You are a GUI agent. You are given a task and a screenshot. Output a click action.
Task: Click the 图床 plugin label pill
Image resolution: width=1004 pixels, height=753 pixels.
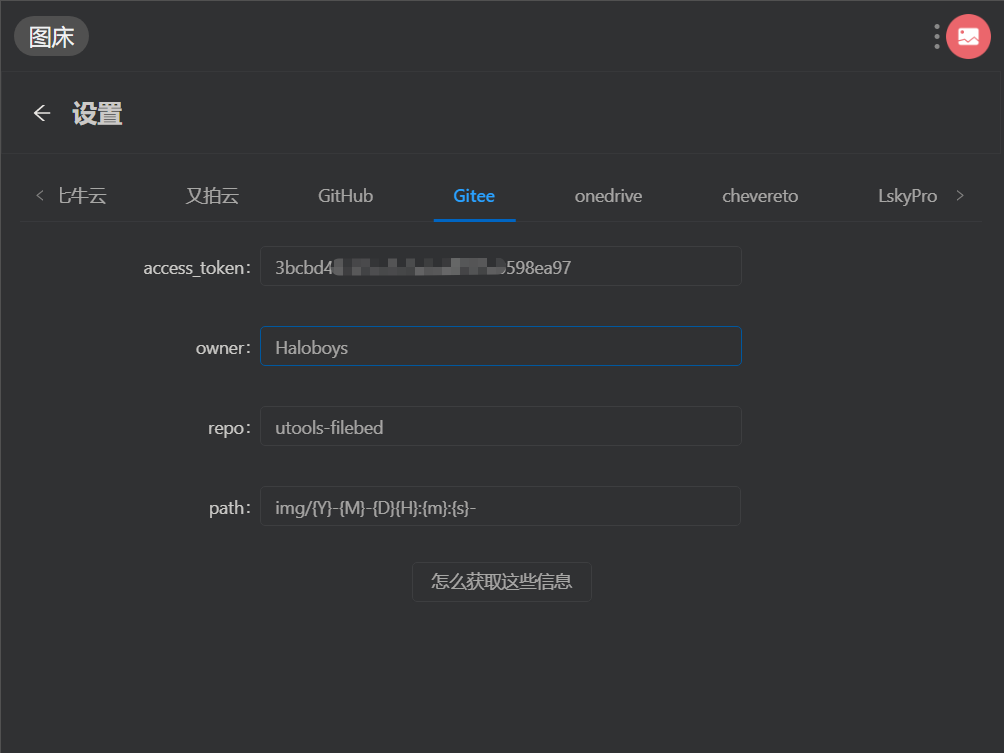51,36
